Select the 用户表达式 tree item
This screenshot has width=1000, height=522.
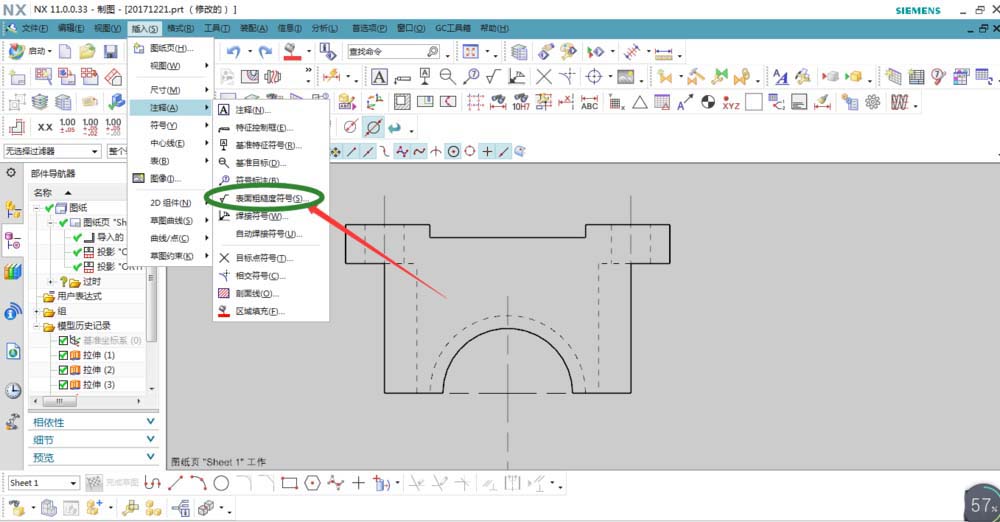79,296
